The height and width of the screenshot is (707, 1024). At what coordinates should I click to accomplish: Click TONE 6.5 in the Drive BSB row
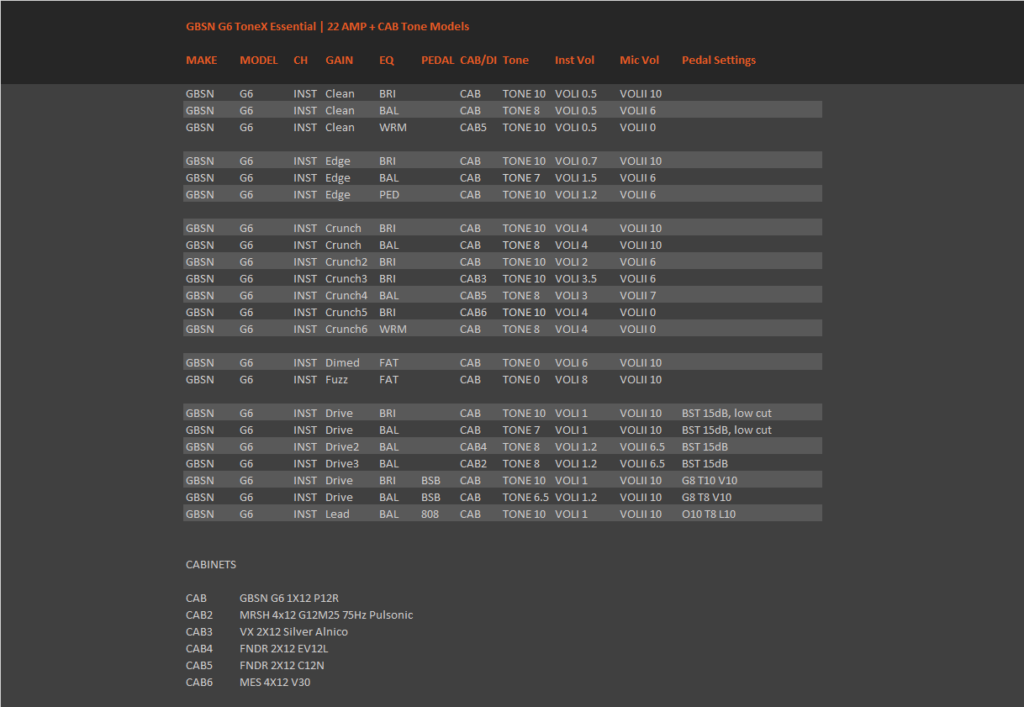tap(526, 497)
